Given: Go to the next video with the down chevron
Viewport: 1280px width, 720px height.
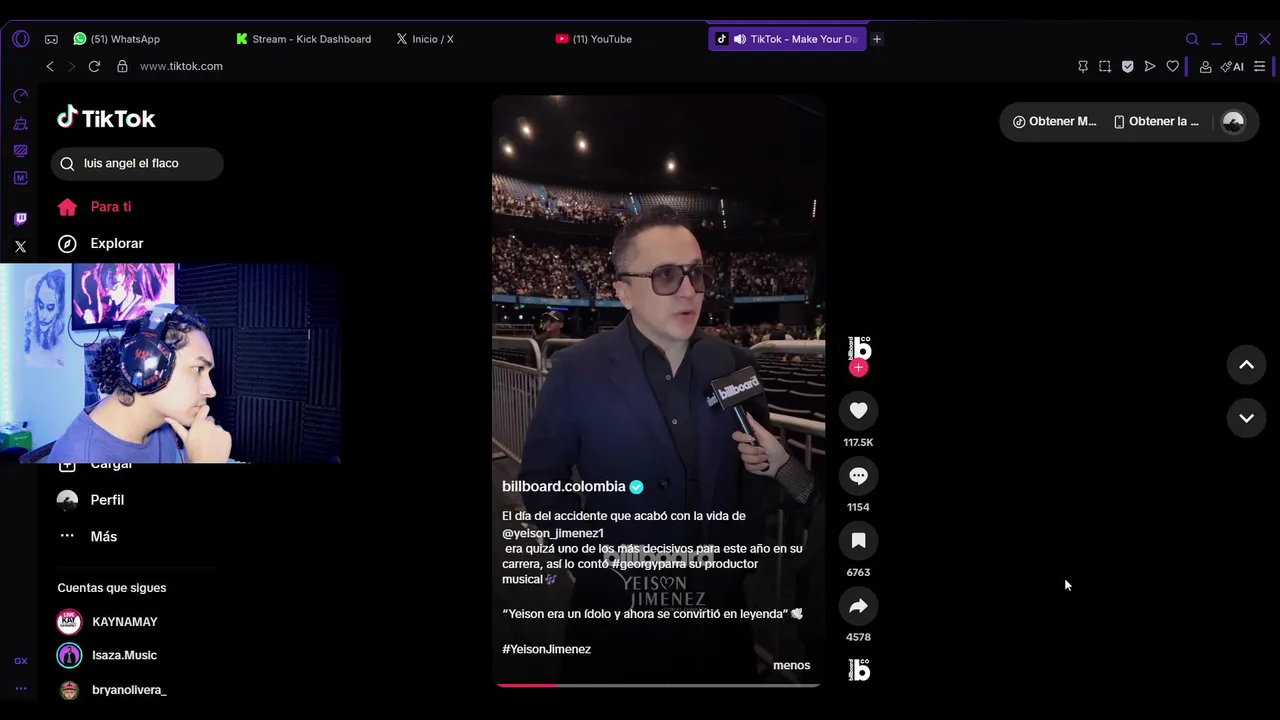Looking at the screenshot, I should [x=1246, y=418].
